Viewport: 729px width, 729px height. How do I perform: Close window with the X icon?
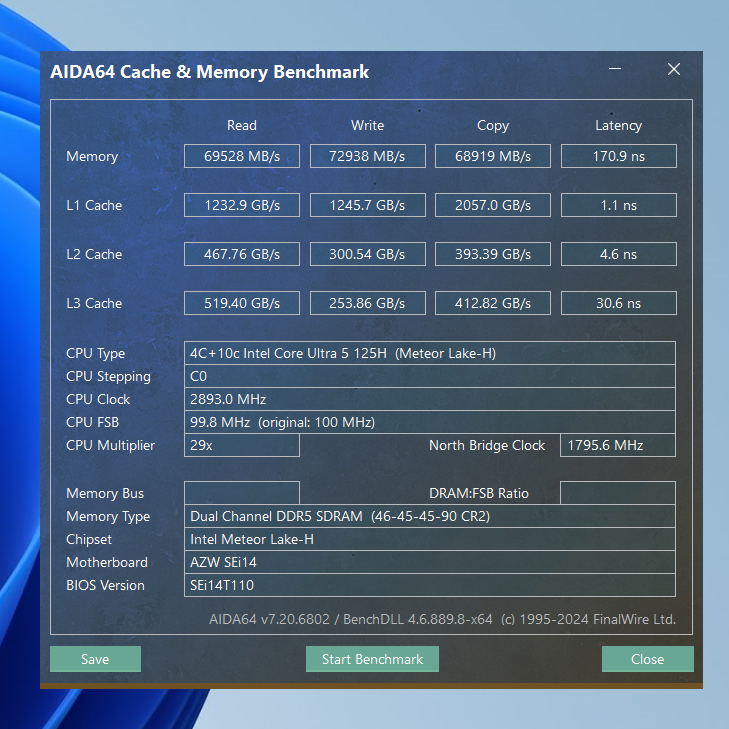click(x=674, y=69)
